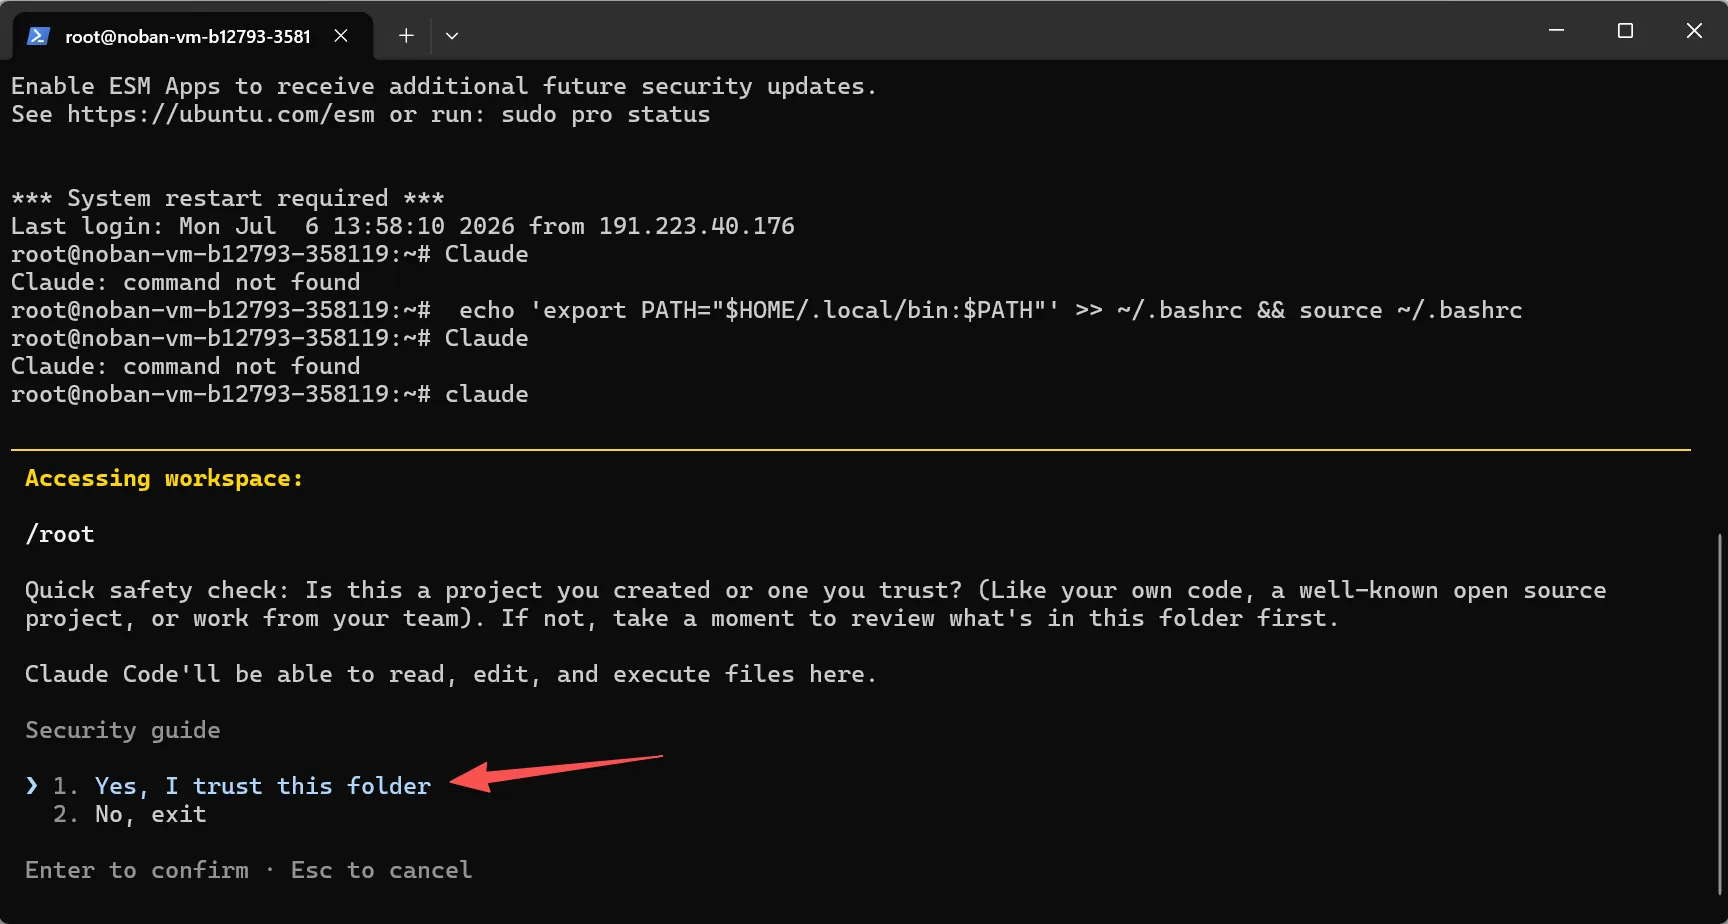
Task: Click the https://ubuntu.com/esm URL
Action: tap(221, 114)
